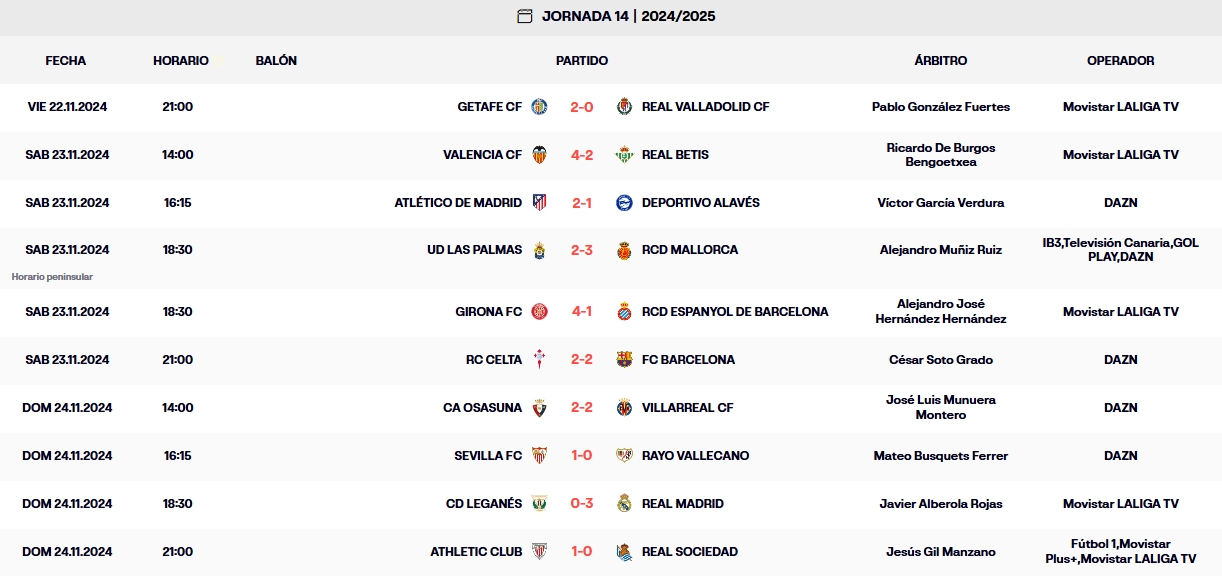Select referee Pablo González Fuertes
The image size is (1222, 576).
pos(941,107)
